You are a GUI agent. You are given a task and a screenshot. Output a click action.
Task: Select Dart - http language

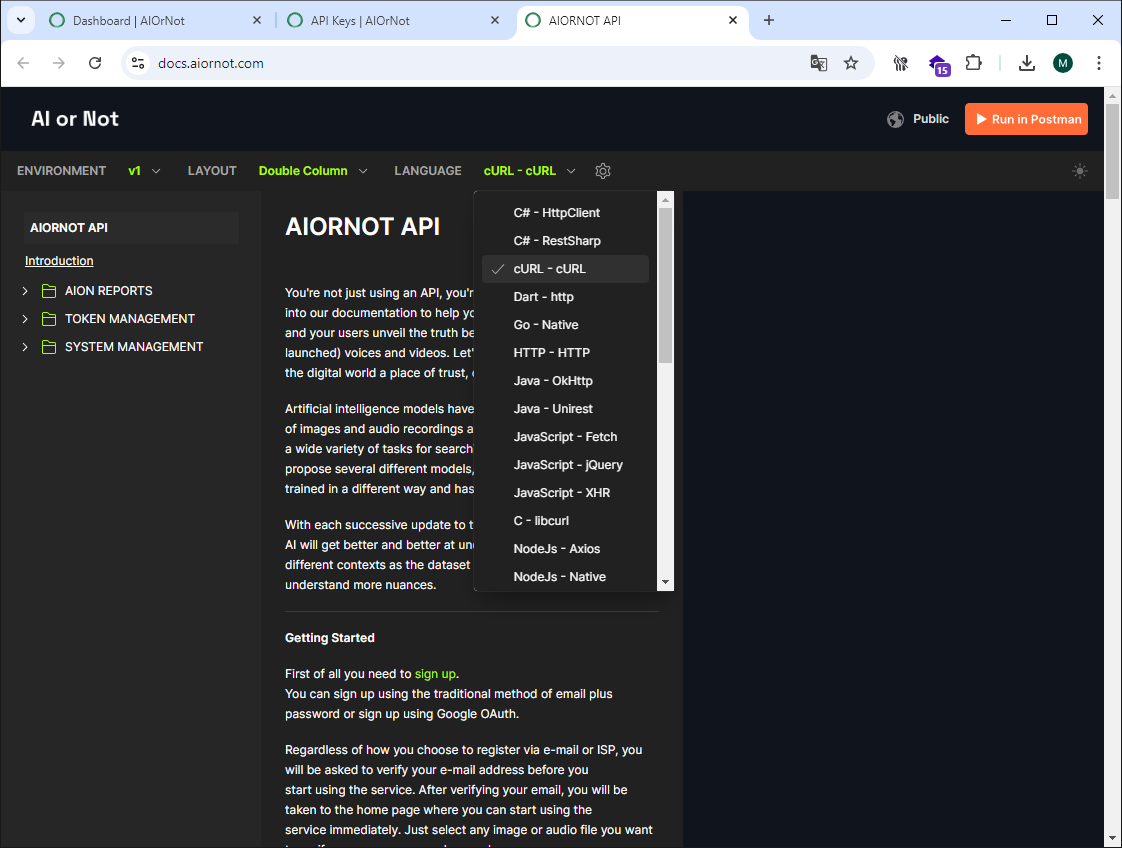pos(565,296)
